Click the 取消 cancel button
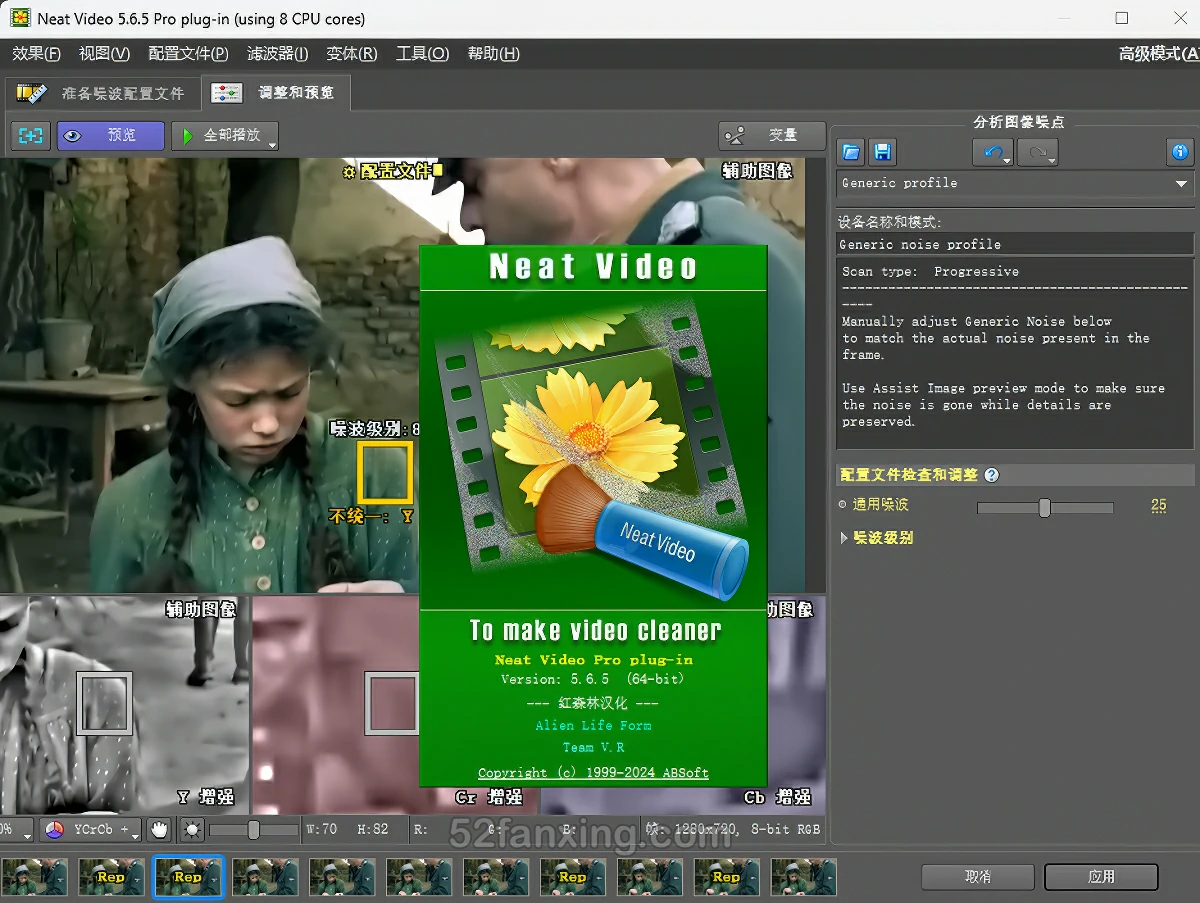This screenshot has height=903, width=1200. (978, 876)
